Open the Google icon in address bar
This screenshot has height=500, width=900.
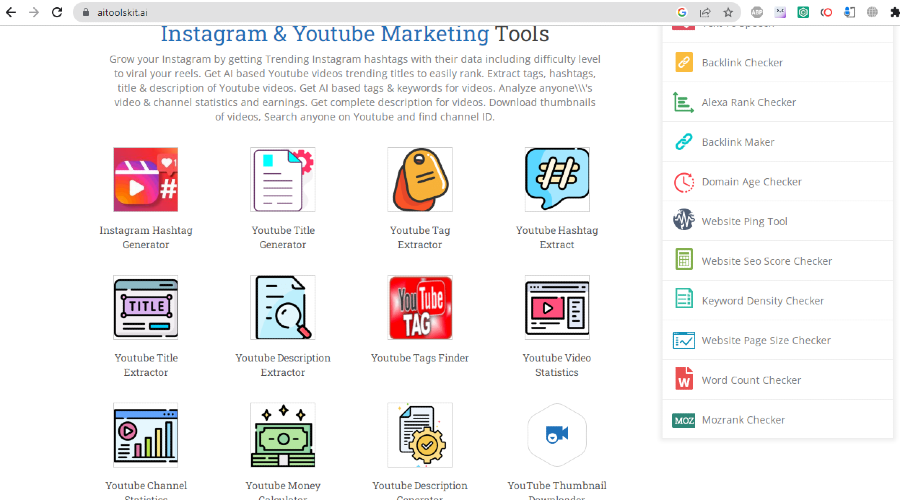pyautogui.click(x=682, y=12)
